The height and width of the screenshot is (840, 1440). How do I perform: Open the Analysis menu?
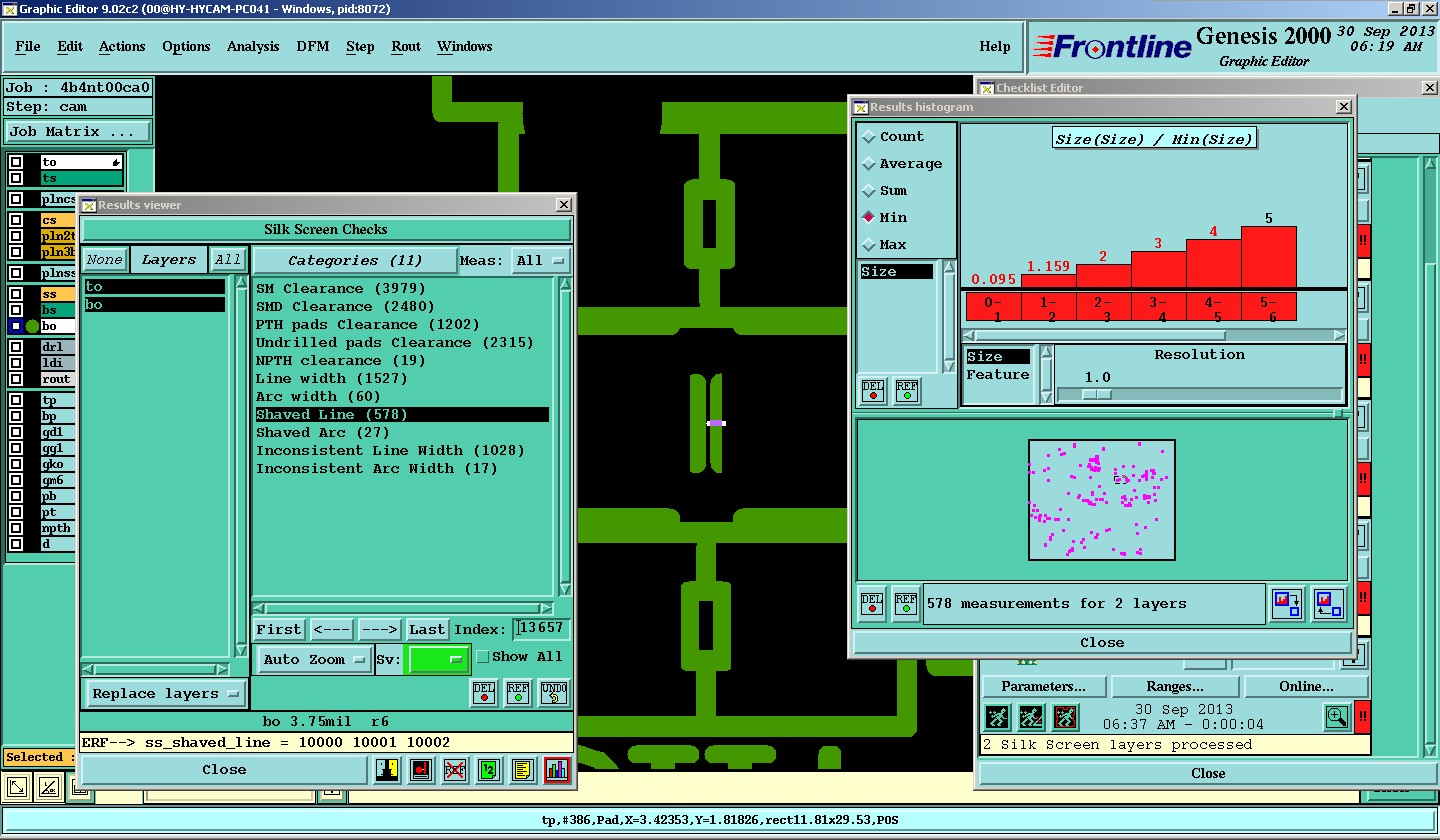pyautogui.click(x=253, y=46)
